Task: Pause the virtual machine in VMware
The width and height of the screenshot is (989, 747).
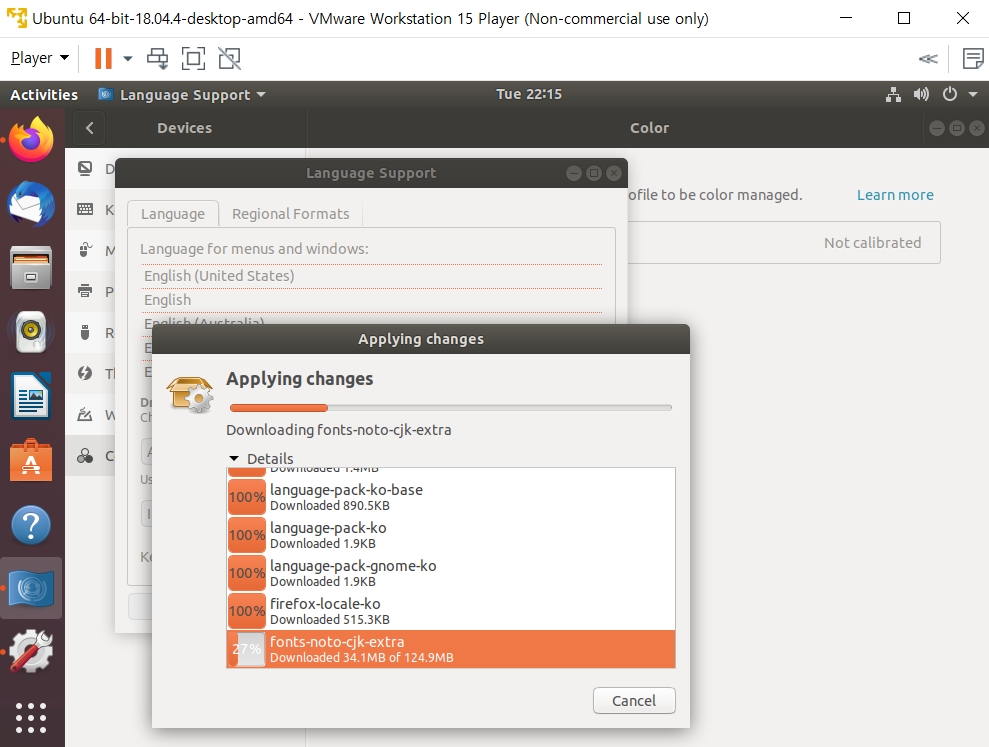Action: coord(103,59)
